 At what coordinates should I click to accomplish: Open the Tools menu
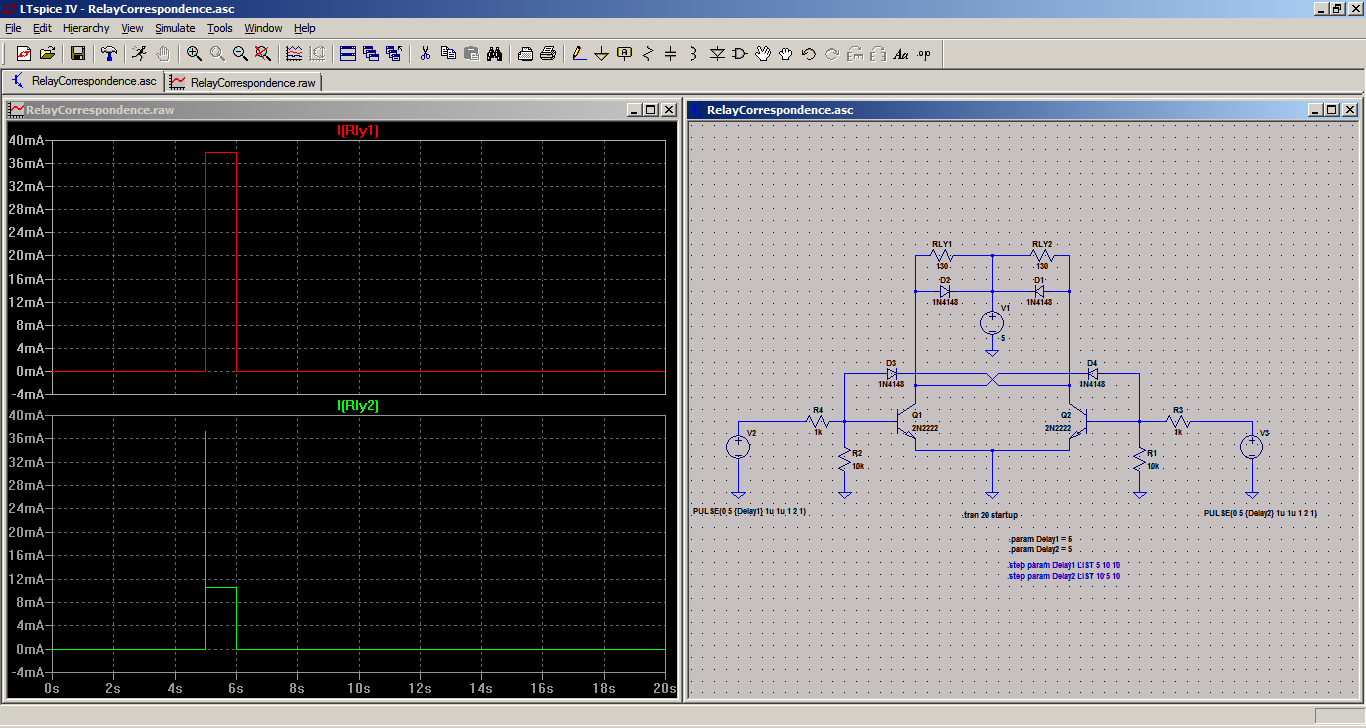click(220, 28)
